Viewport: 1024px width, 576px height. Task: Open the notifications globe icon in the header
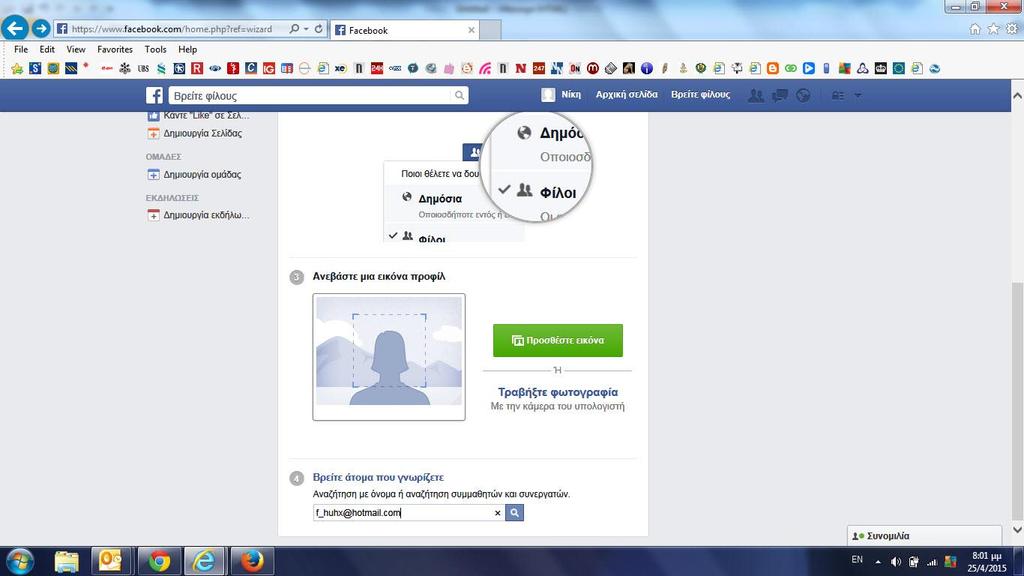coord(803,95)
